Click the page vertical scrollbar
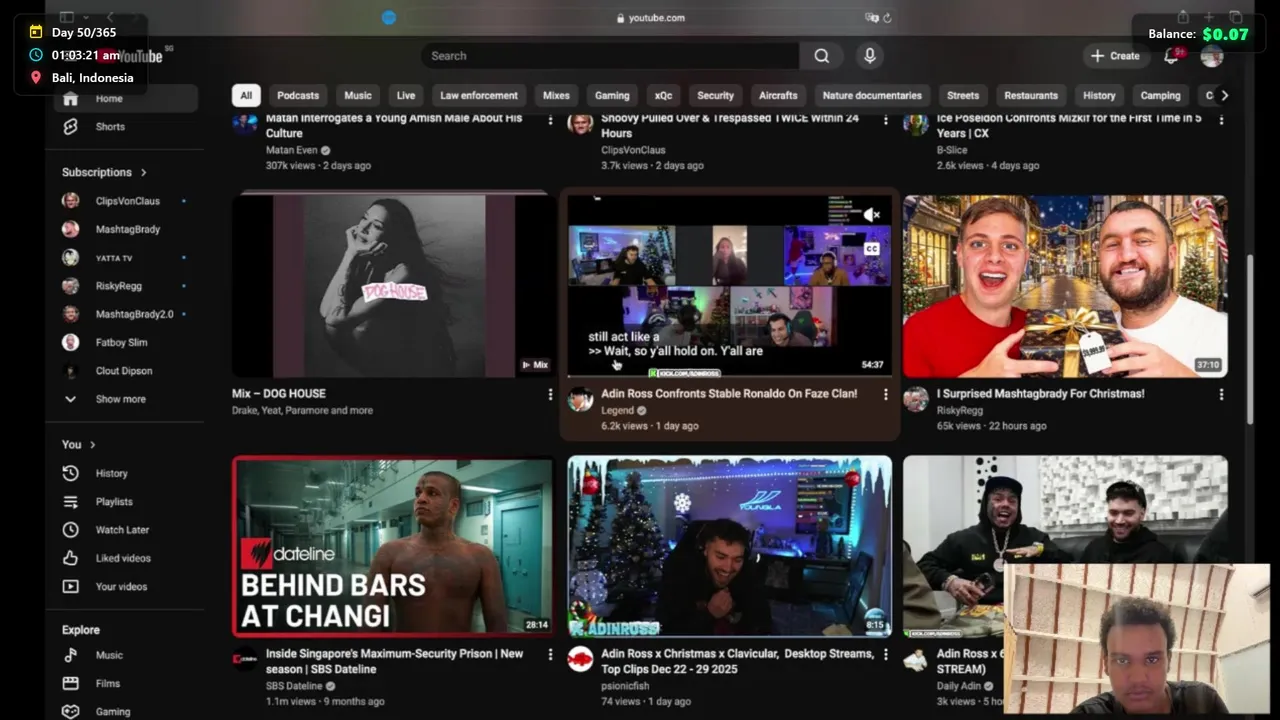Image resolution: width=1280 pixels, height=720 pixels. pos(1250,340)
